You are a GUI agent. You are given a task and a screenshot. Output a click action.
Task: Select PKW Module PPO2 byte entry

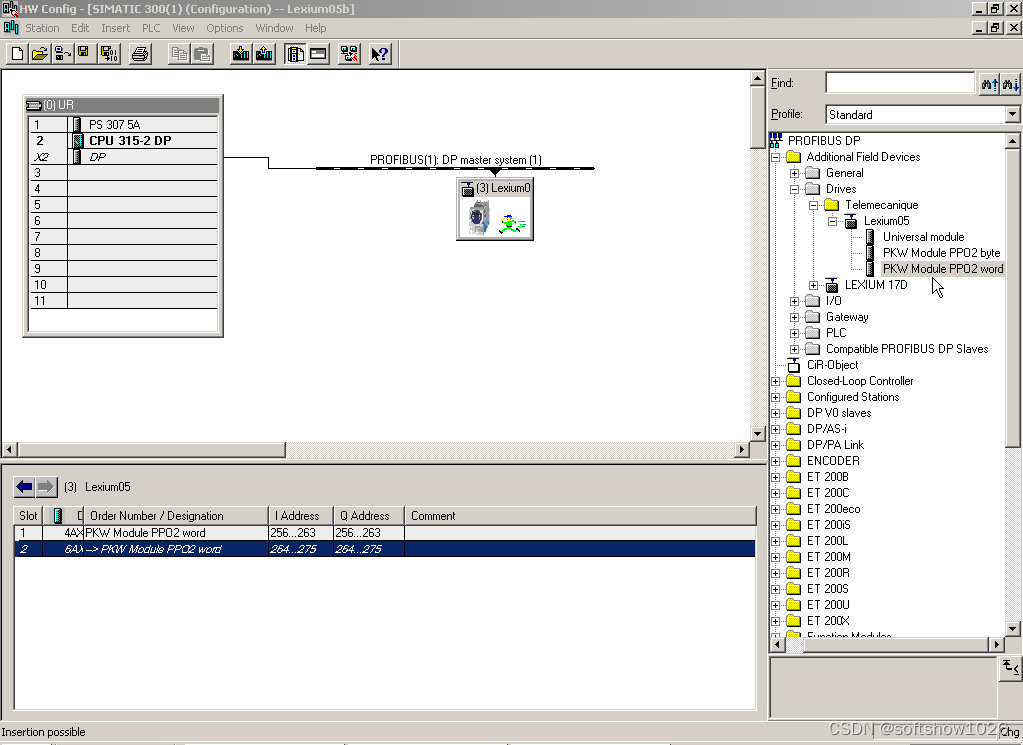pyautogui.click(x=941, y=252)
